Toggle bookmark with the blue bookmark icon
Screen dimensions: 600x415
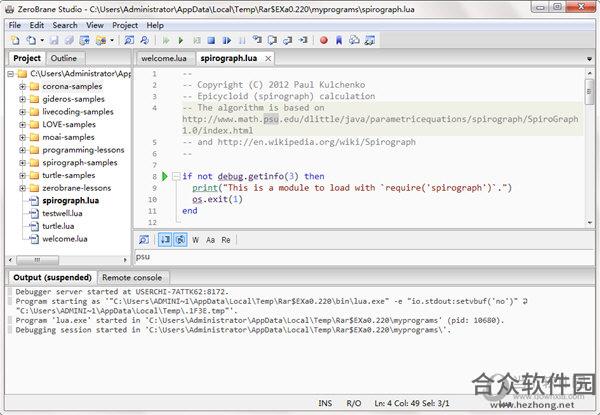[x=339, y=40]
